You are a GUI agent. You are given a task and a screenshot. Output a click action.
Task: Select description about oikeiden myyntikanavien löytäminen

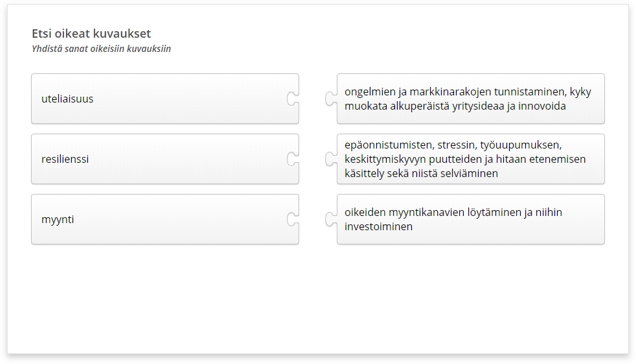471,219
